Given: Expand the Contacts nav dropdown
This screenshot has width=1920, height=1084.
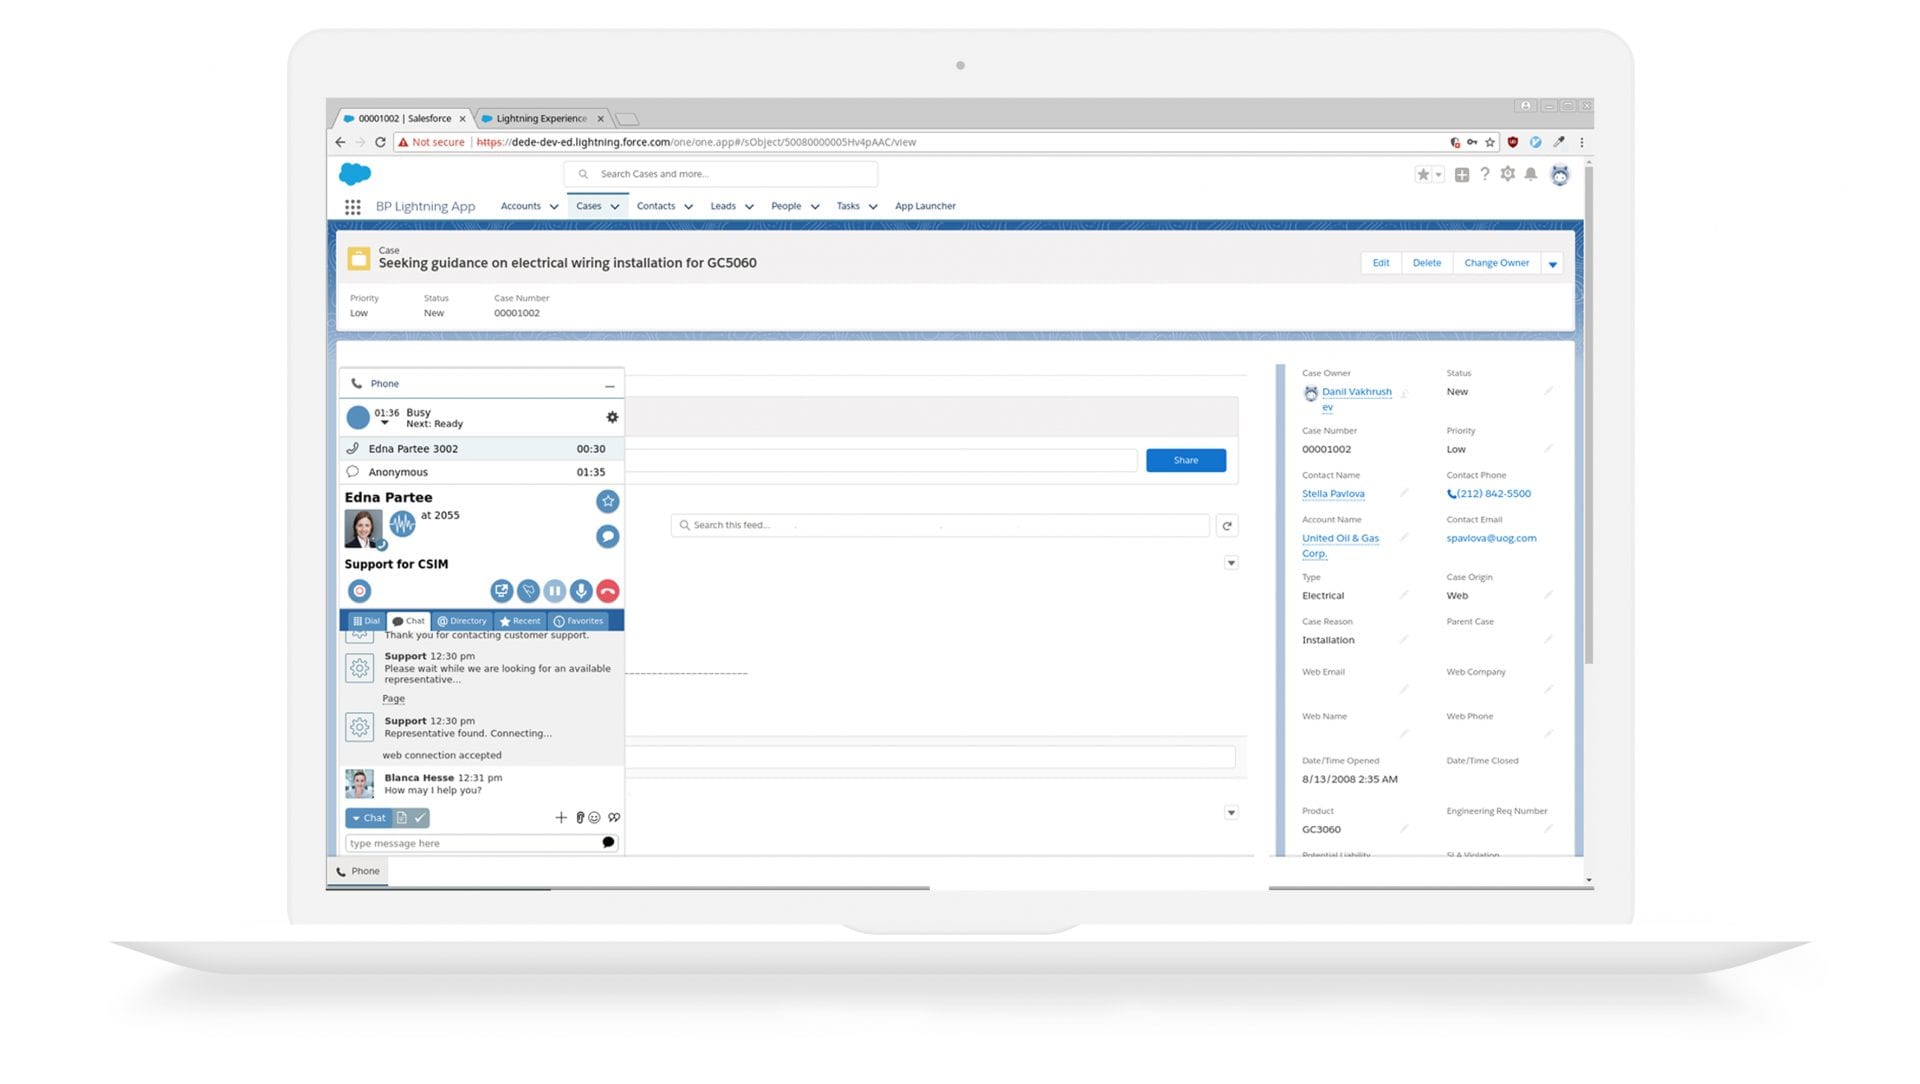Looking at the screenshot, I should [688, 207].
